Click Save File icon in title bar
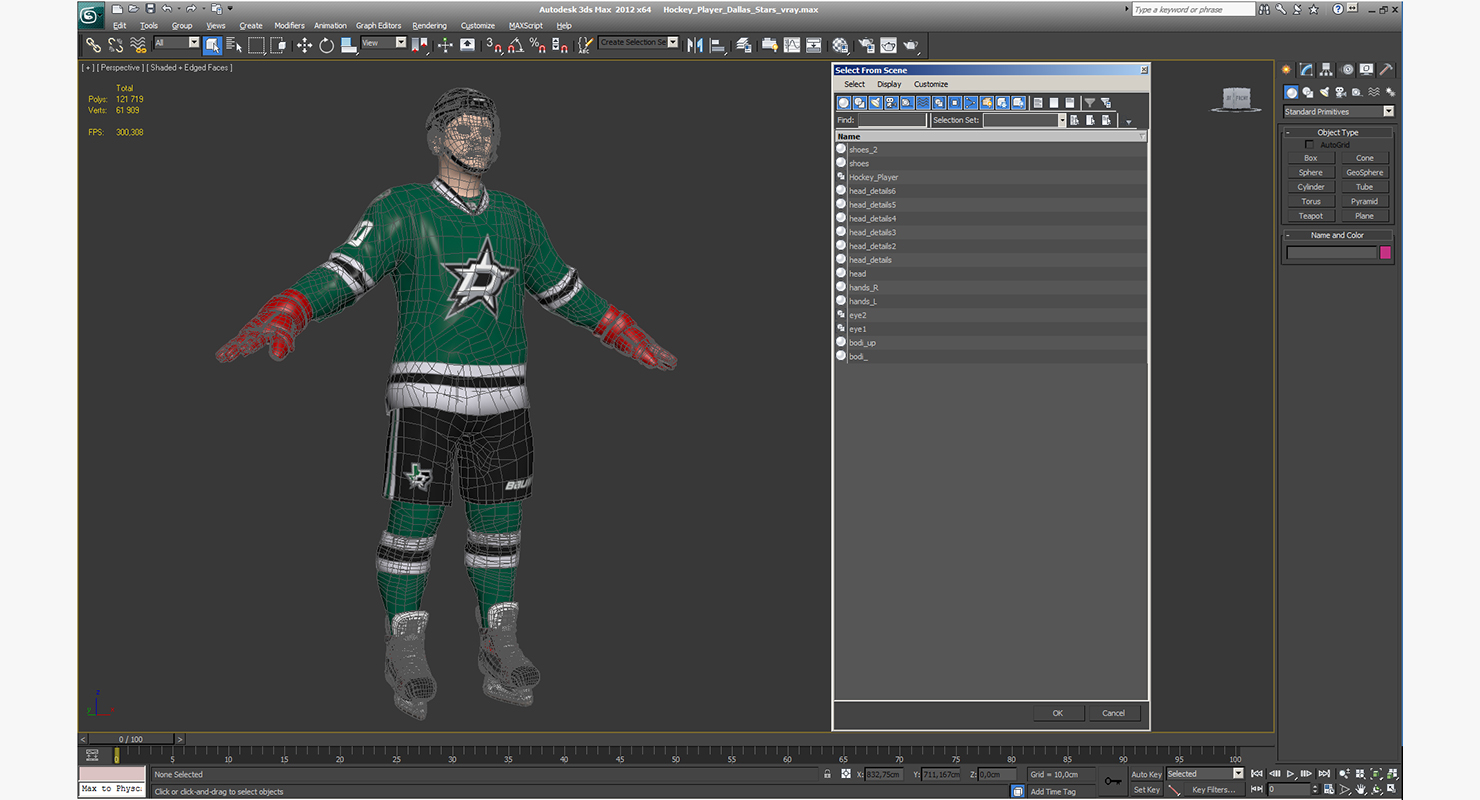The width and height of the screenshot is (1480, 800). [149, 9]
